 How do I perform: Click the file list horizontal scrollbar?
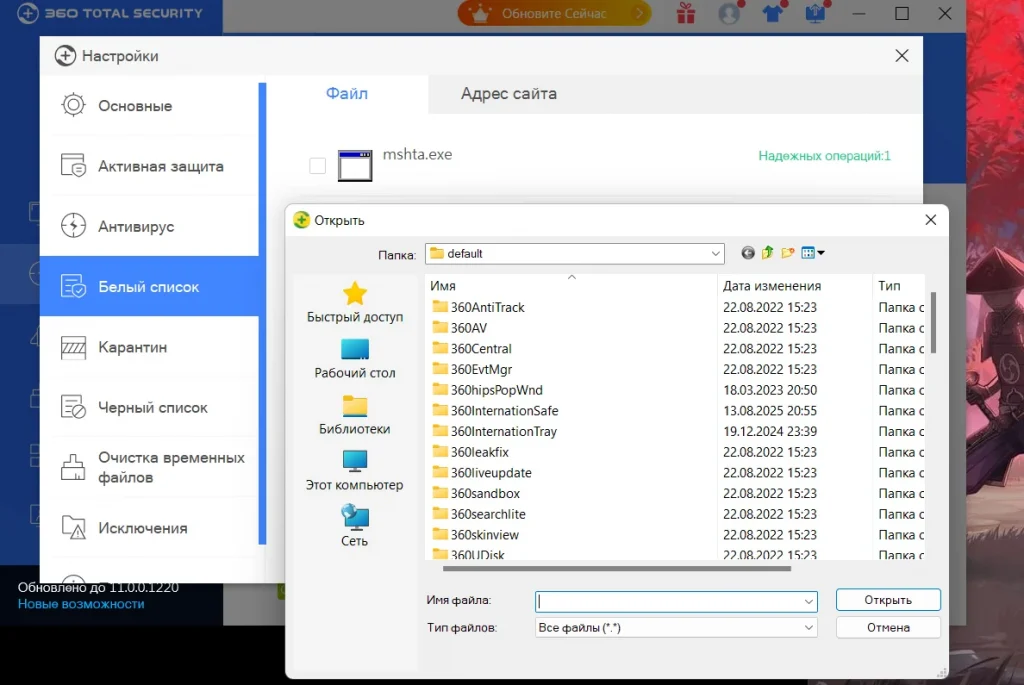(616, 568)
